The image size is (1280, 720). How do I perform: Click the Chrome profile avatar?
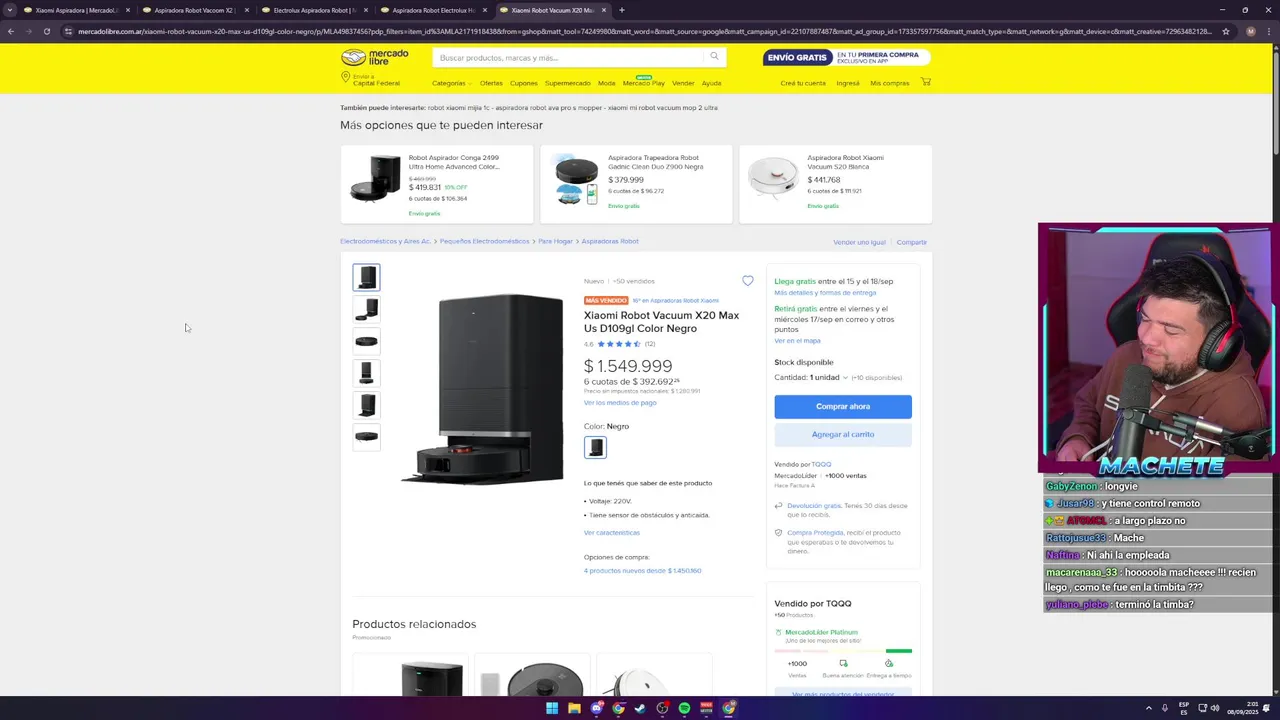pos(1250,31)
